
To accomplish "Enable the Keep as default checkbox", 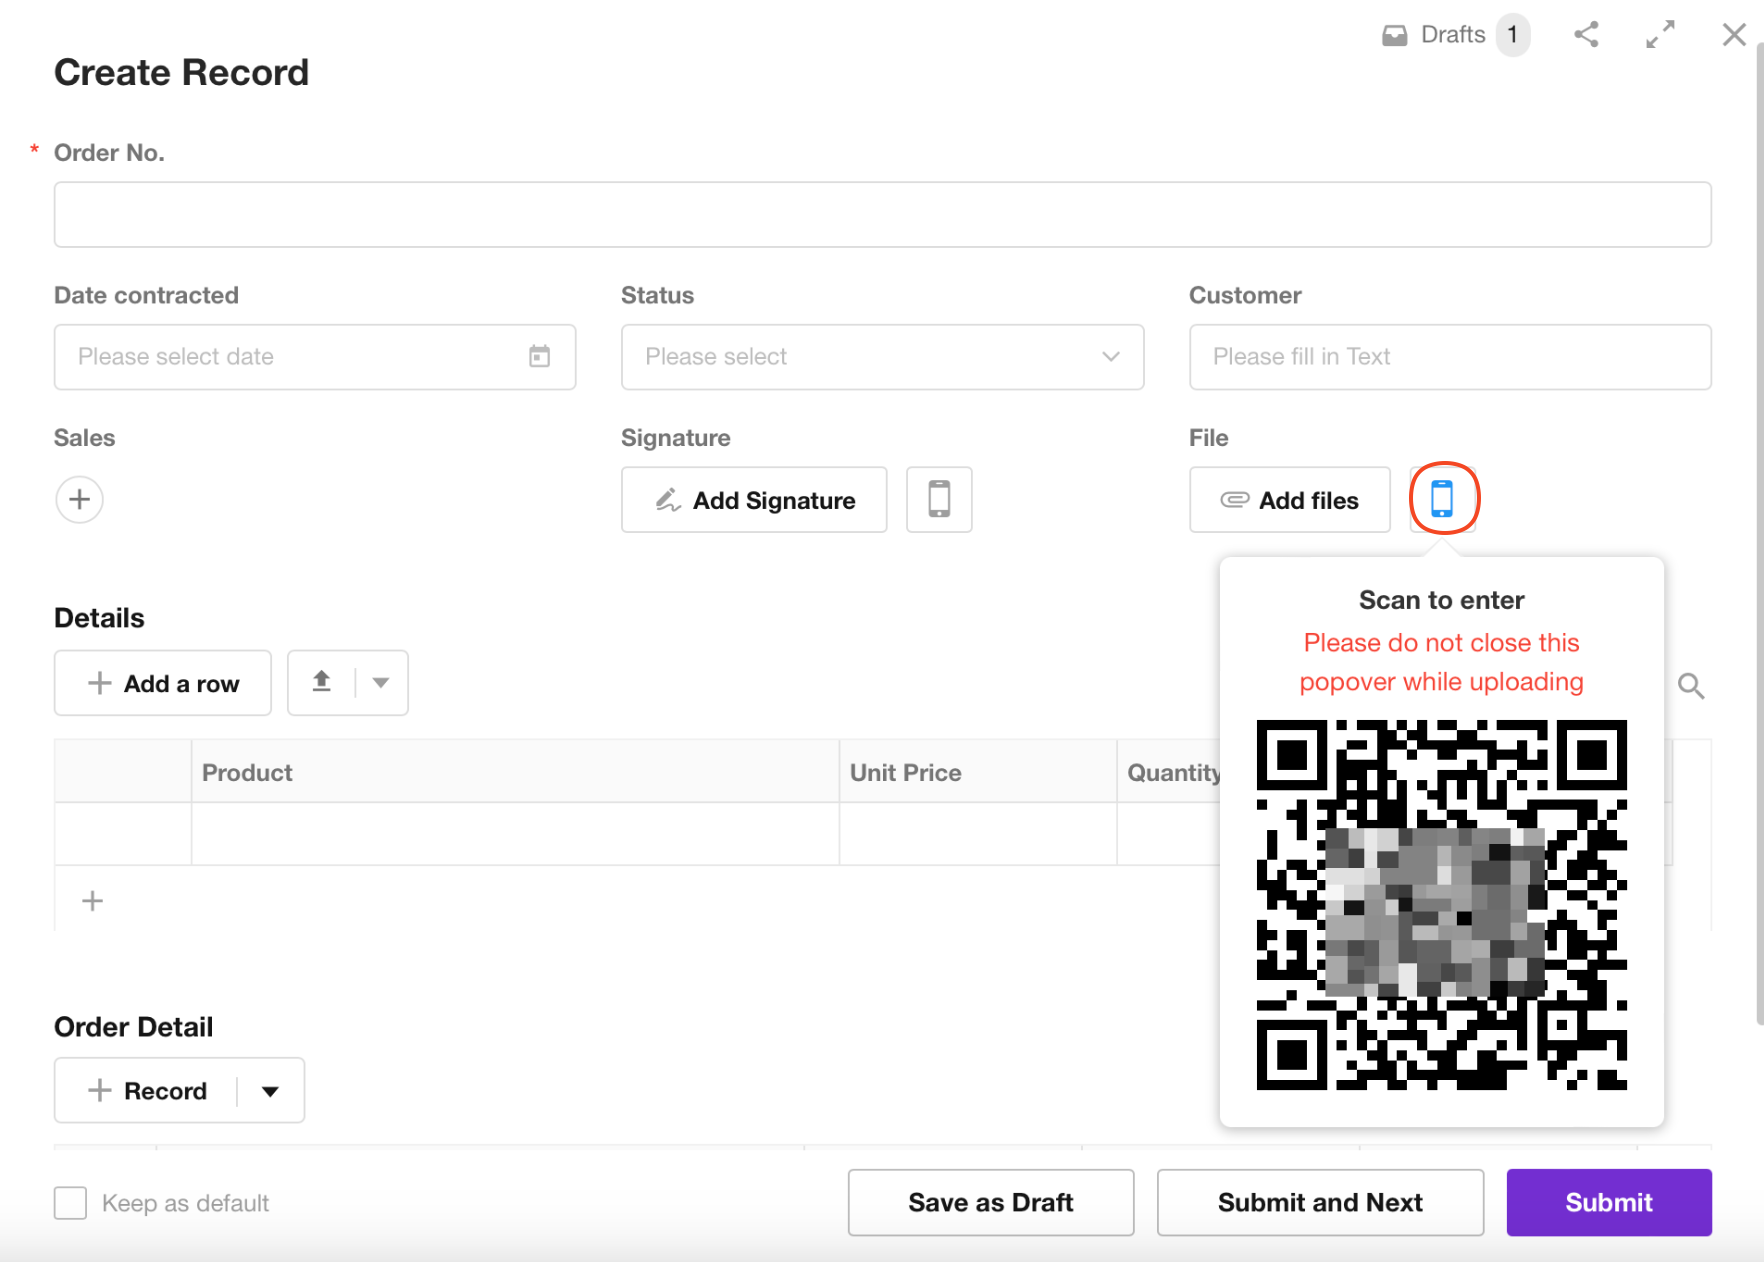I will click(71, 1203).
